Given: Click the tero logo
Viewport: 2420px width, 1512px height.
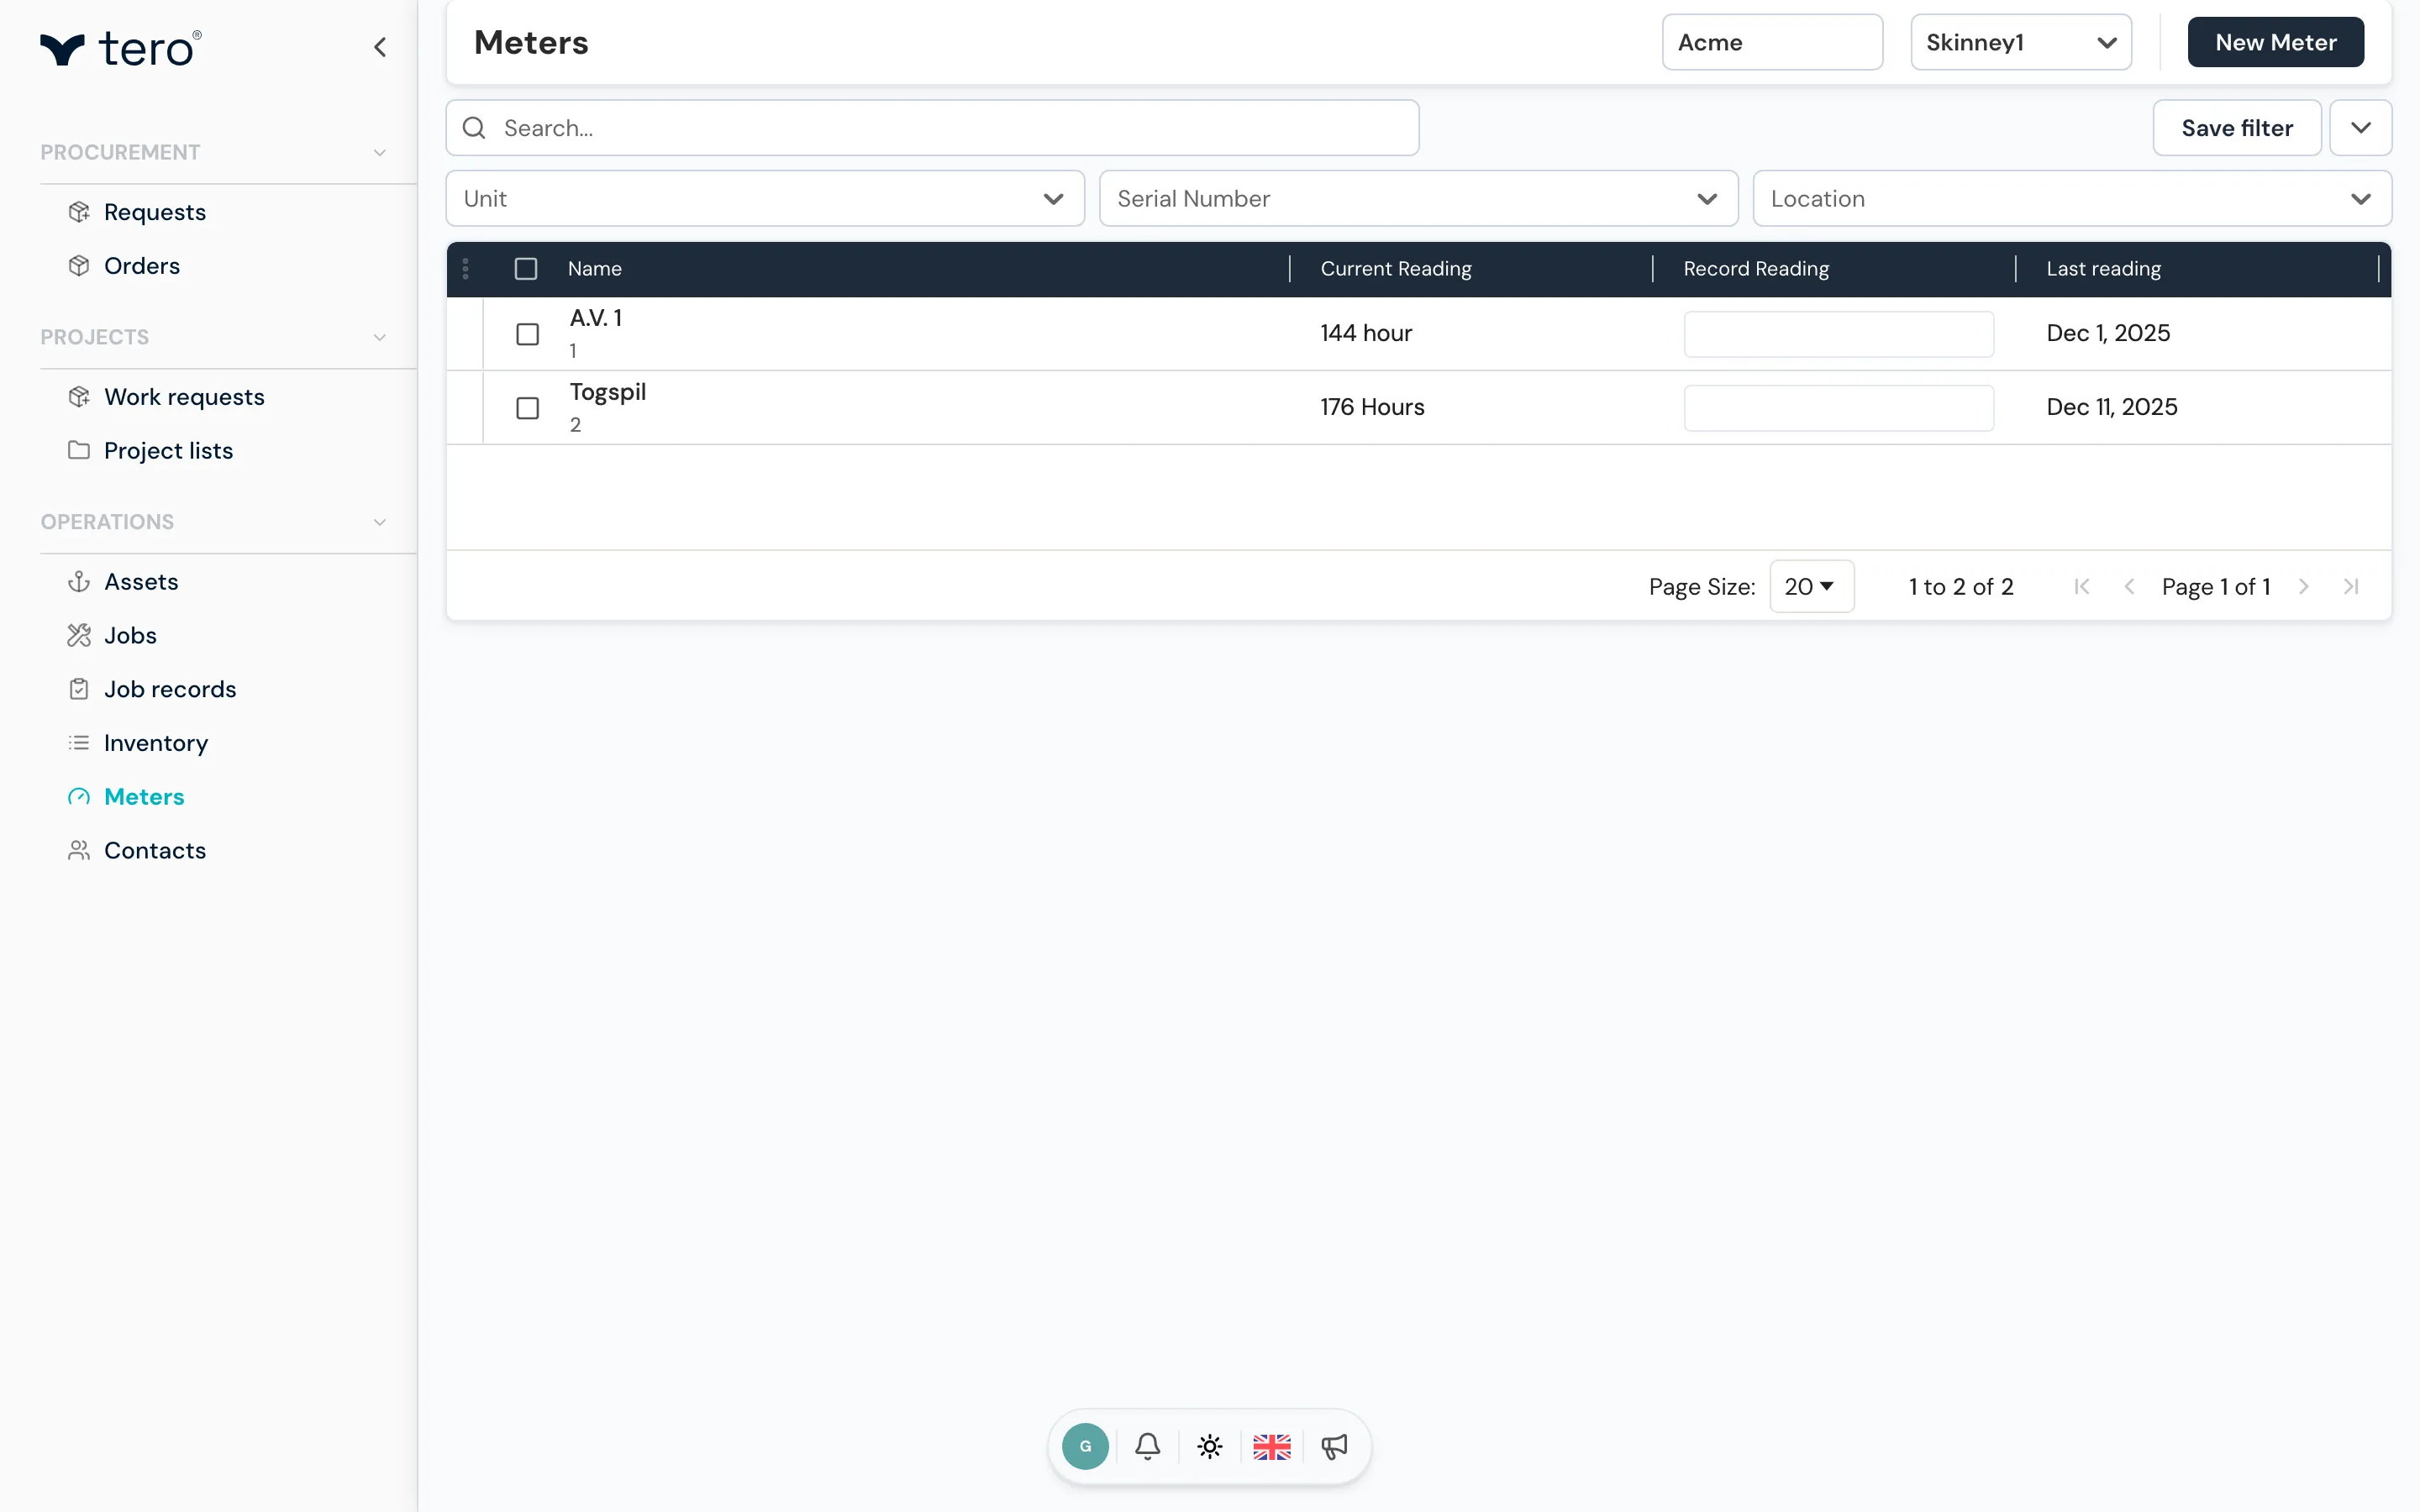Looking at the screenshot, I should point(120,48).
